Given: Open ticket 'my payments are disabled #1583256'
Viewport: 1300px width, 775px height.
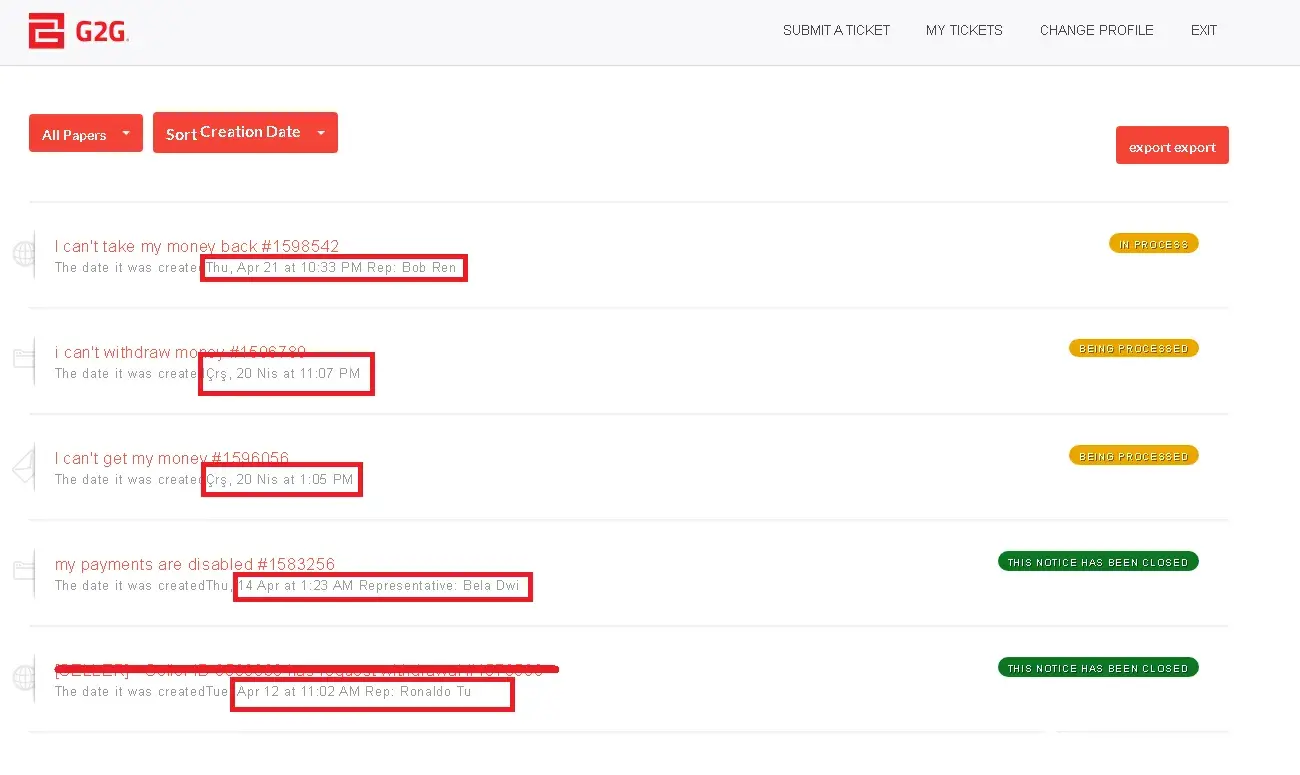Looking at the screenshot, I should [195, 564].
